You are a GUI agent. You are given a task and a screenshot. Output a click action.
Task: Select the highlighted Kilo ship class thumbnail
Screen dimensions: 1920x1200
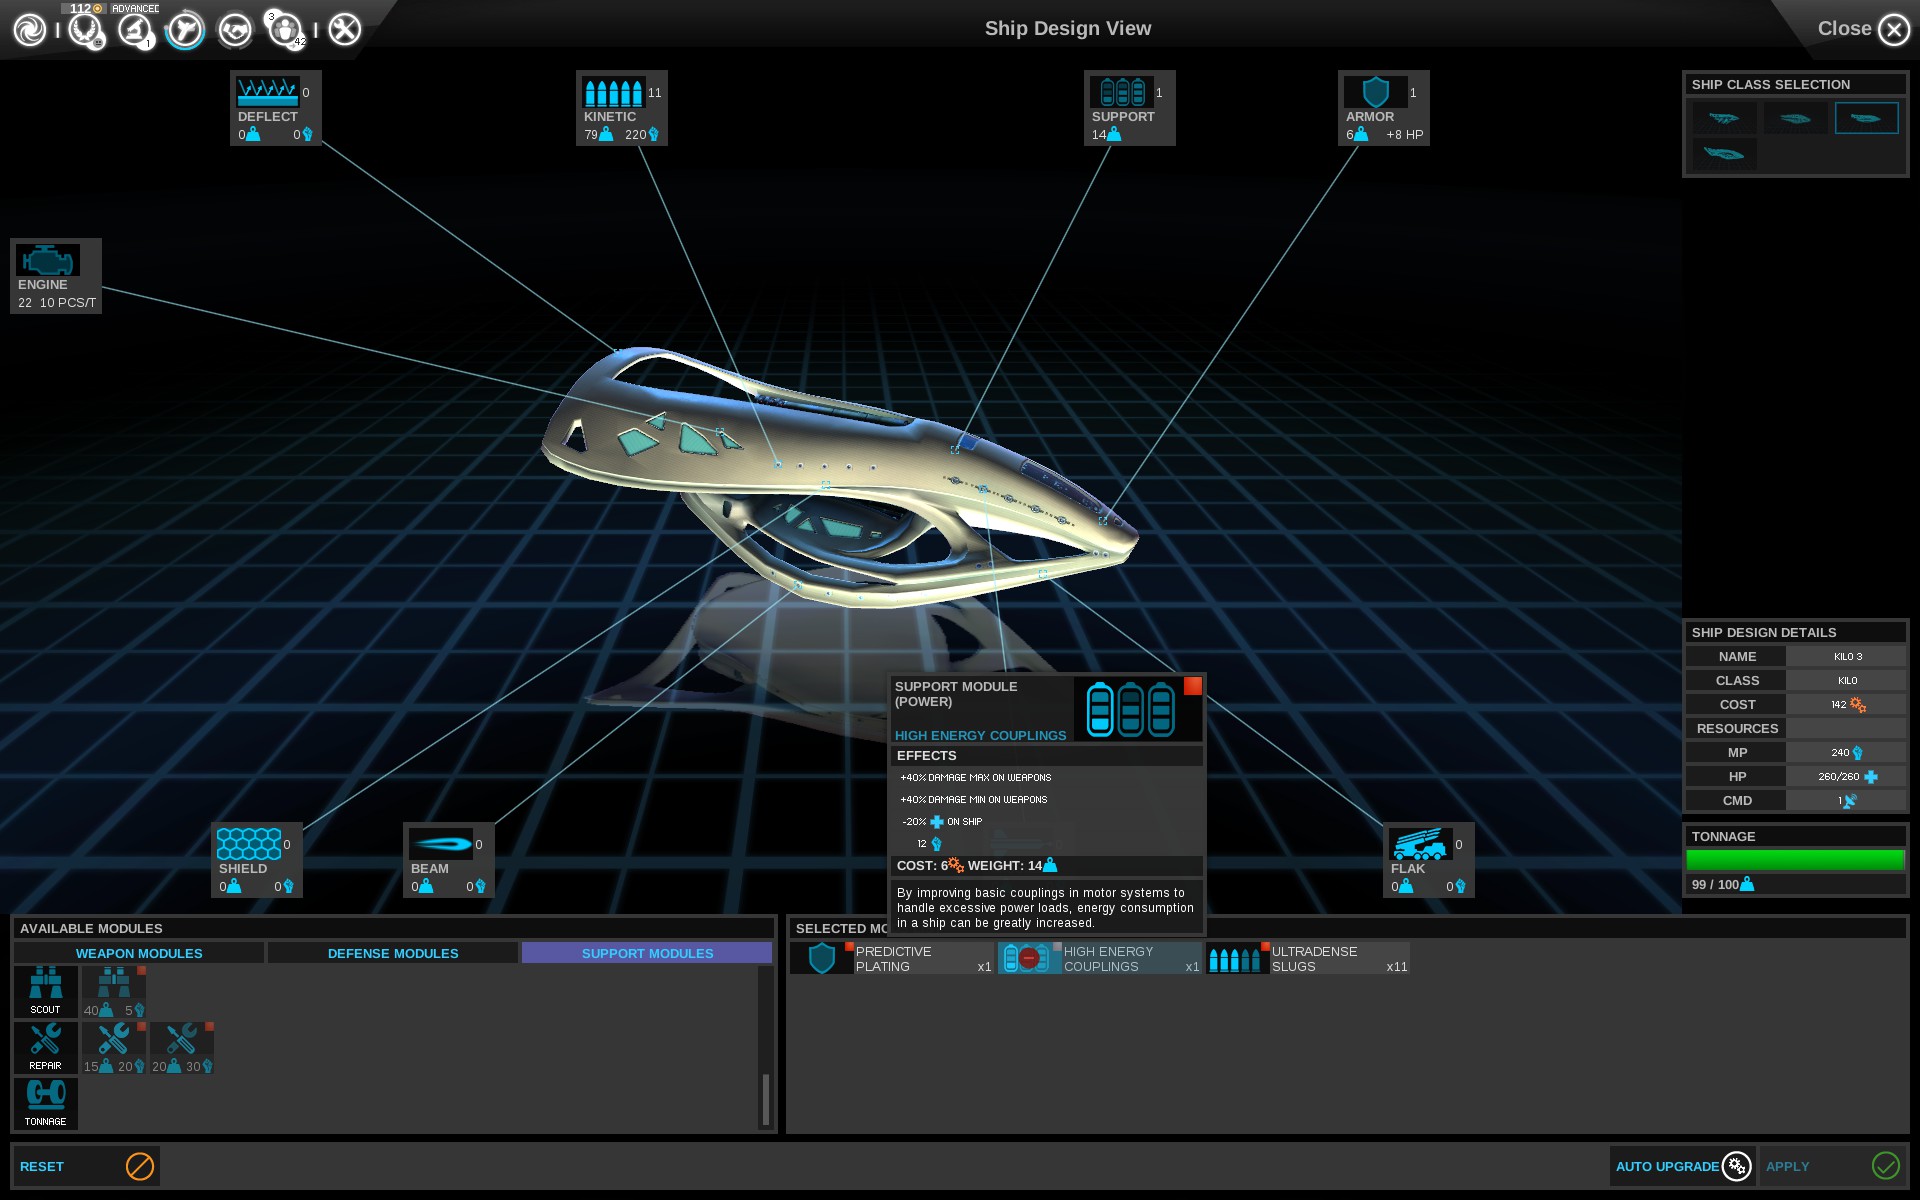click(1866, 118)
